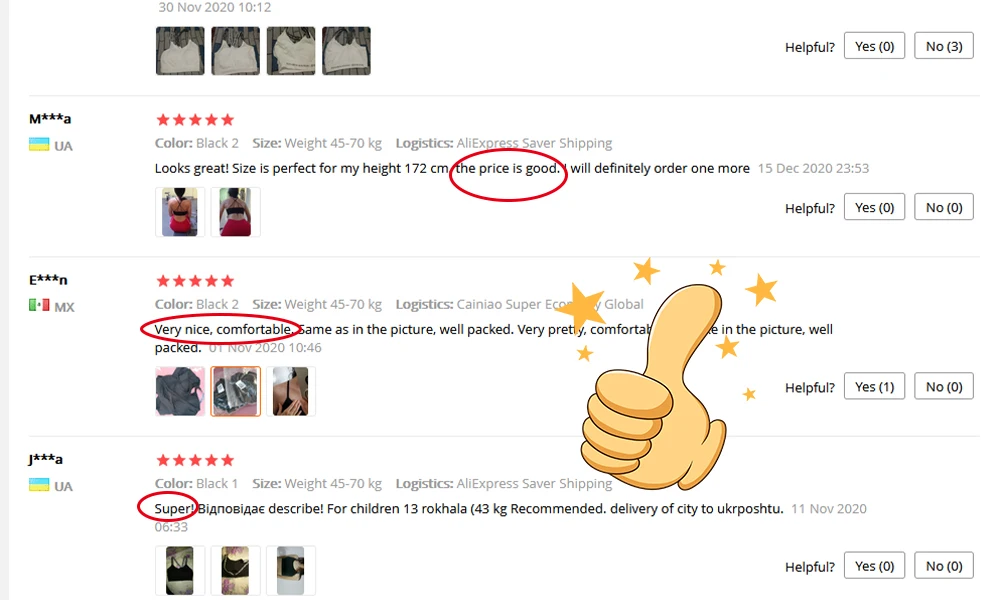The height and width of the screenshot is (600, 1000).
Task: Open the third photo in J***a's review
Action: [290, 570]
